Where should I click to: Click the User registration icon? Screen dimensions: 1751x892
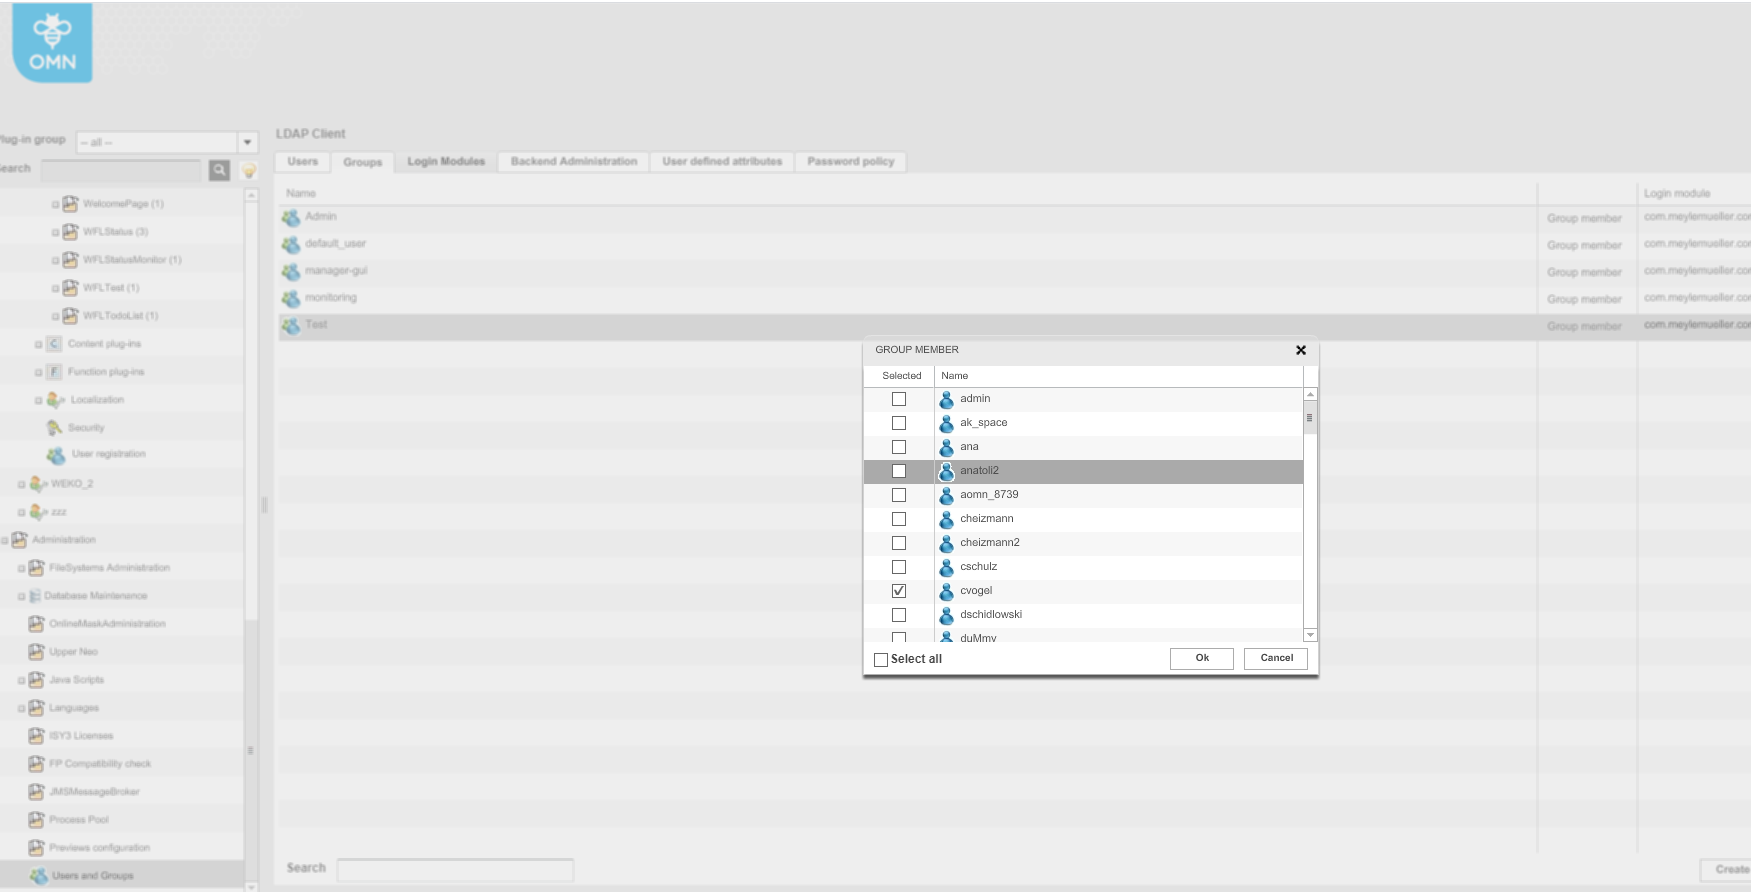56,455
